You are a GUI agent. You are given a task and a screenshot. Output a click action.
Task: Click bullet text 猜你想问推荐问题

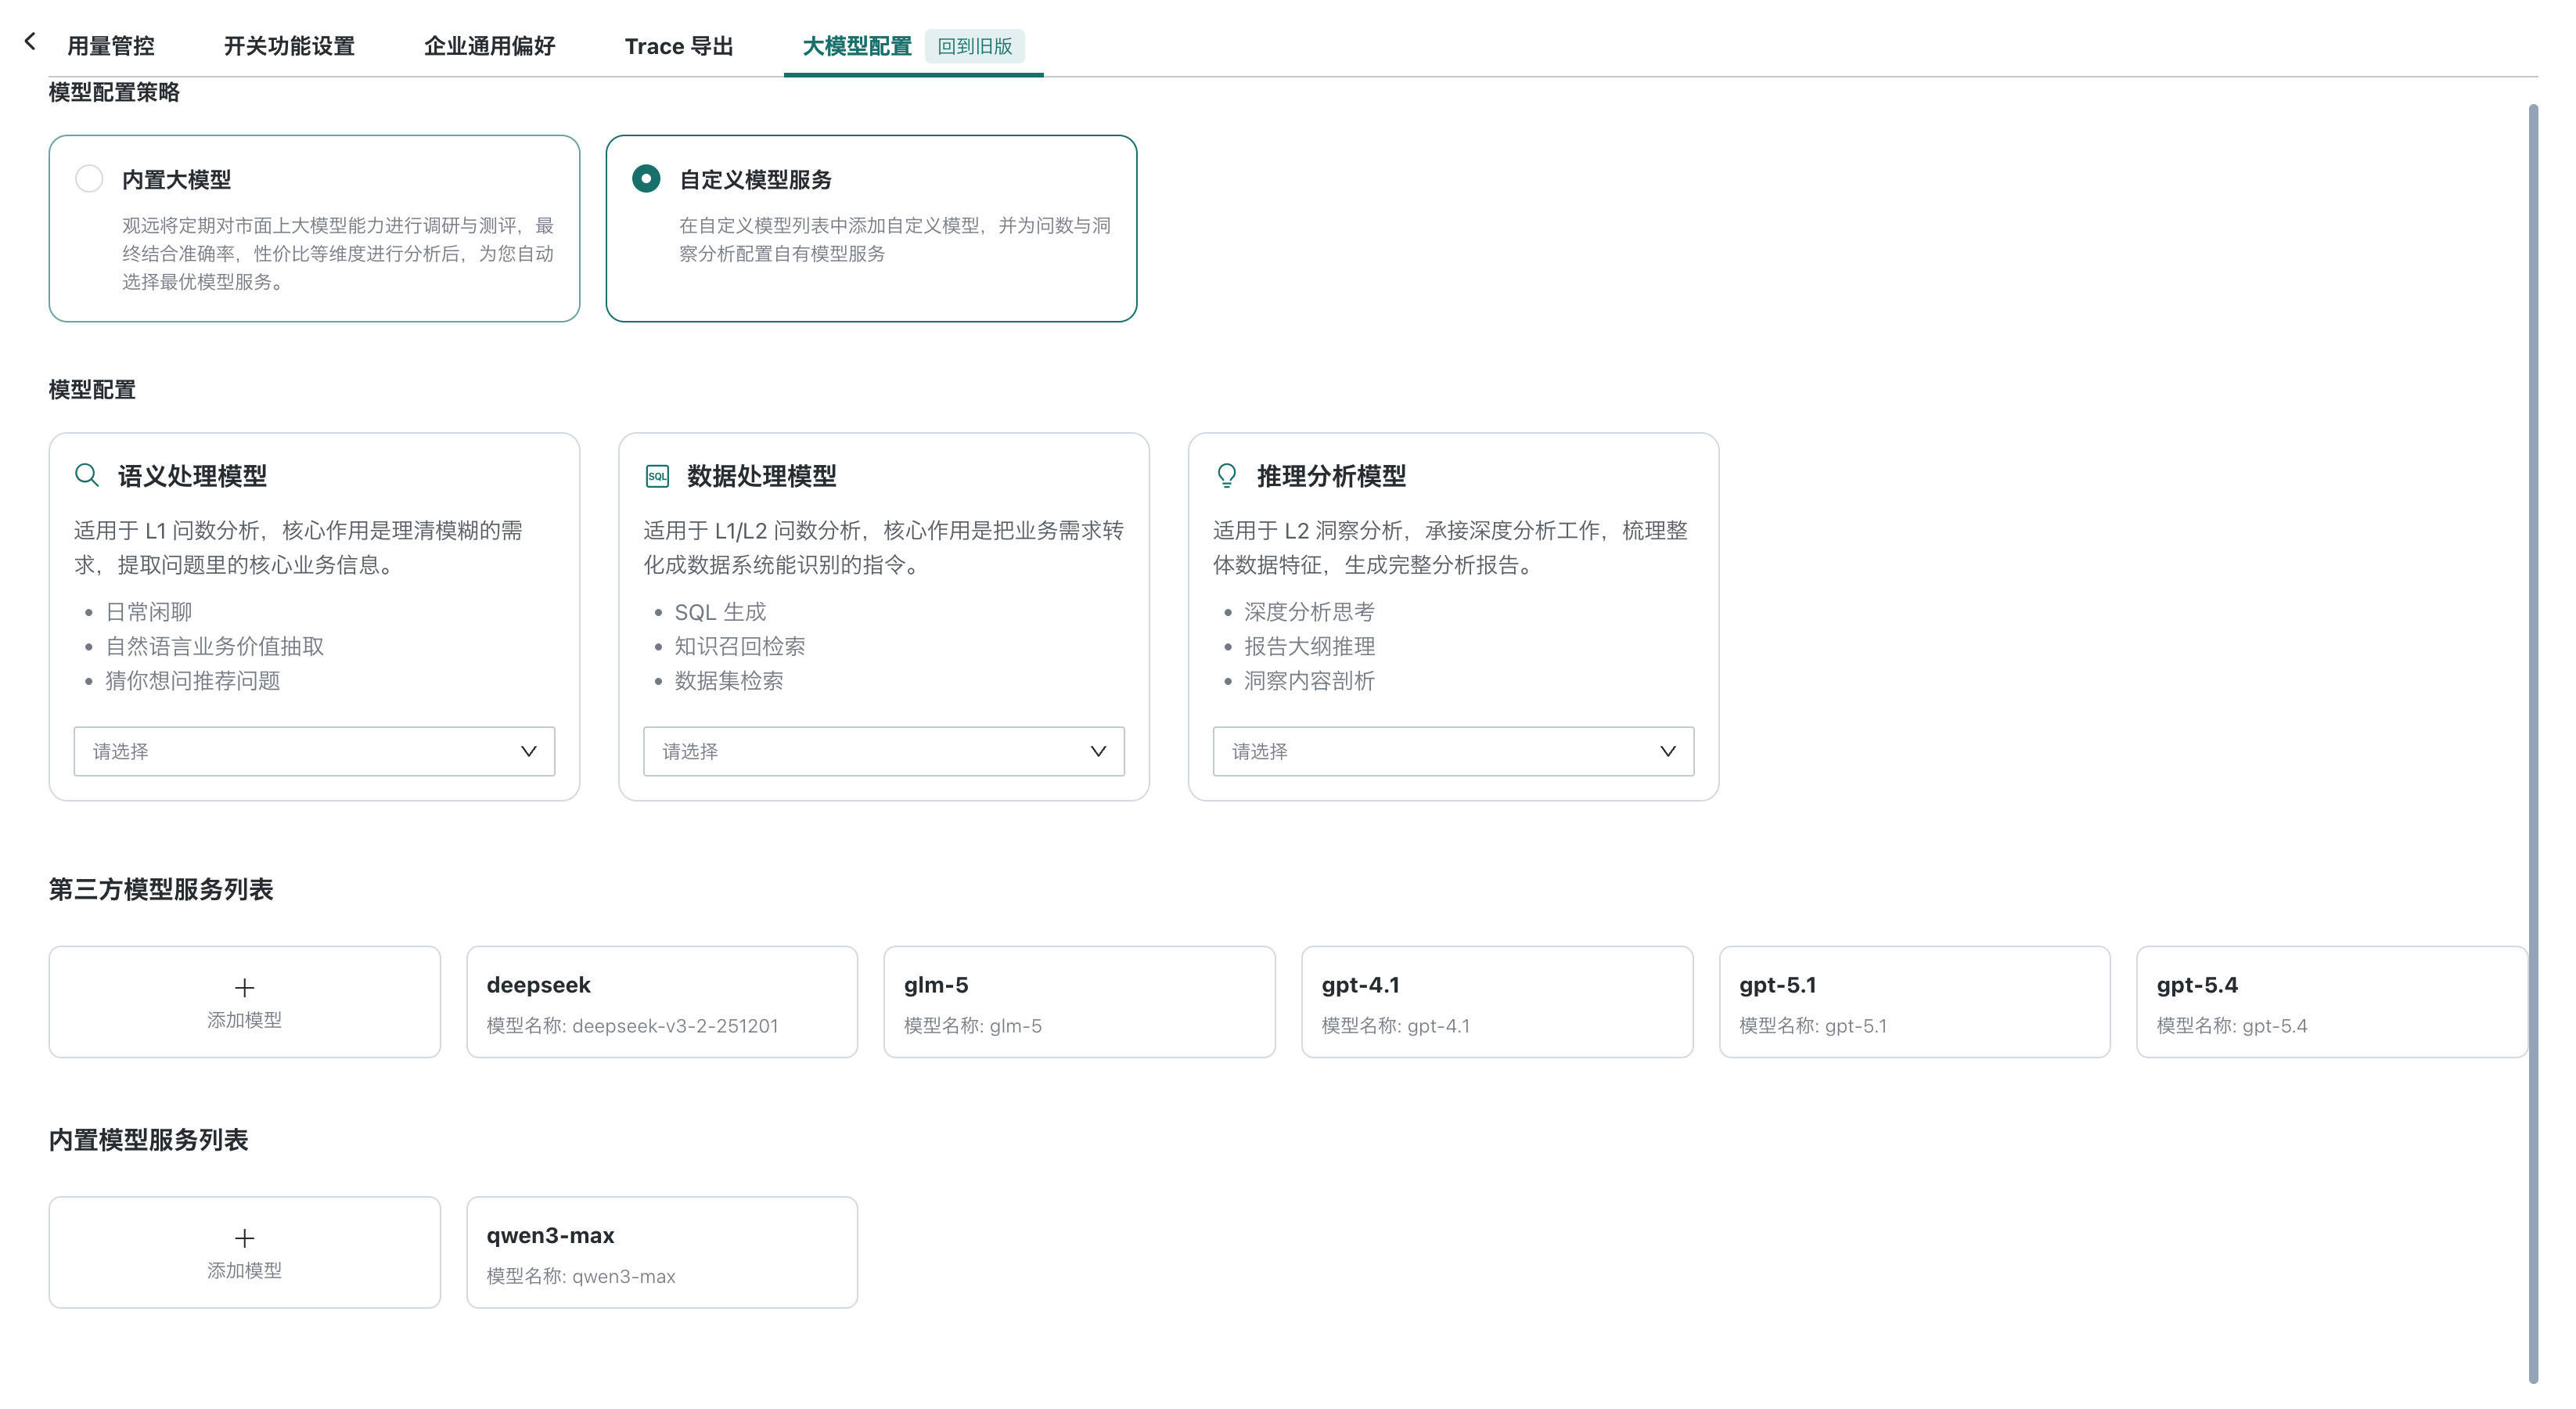click(x=193, y=681)
